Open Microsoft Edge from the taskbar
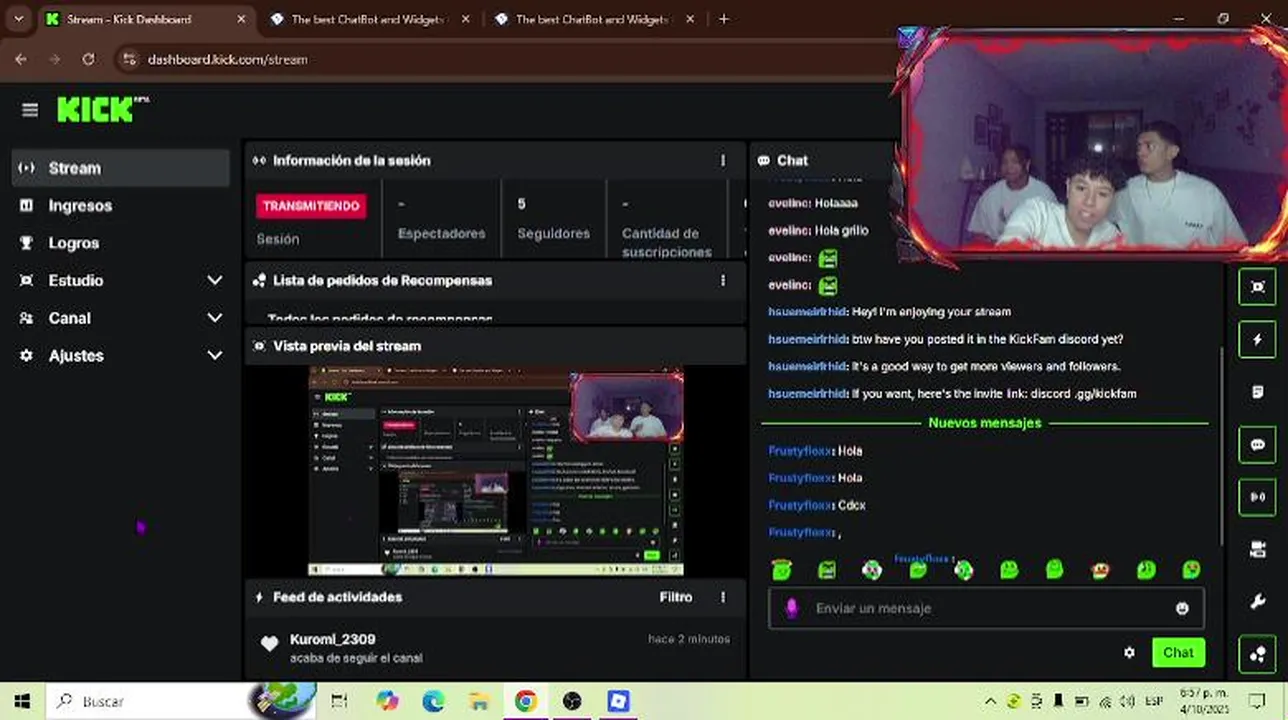This screenshot has height=720, width=1288. tap(433, 701)
